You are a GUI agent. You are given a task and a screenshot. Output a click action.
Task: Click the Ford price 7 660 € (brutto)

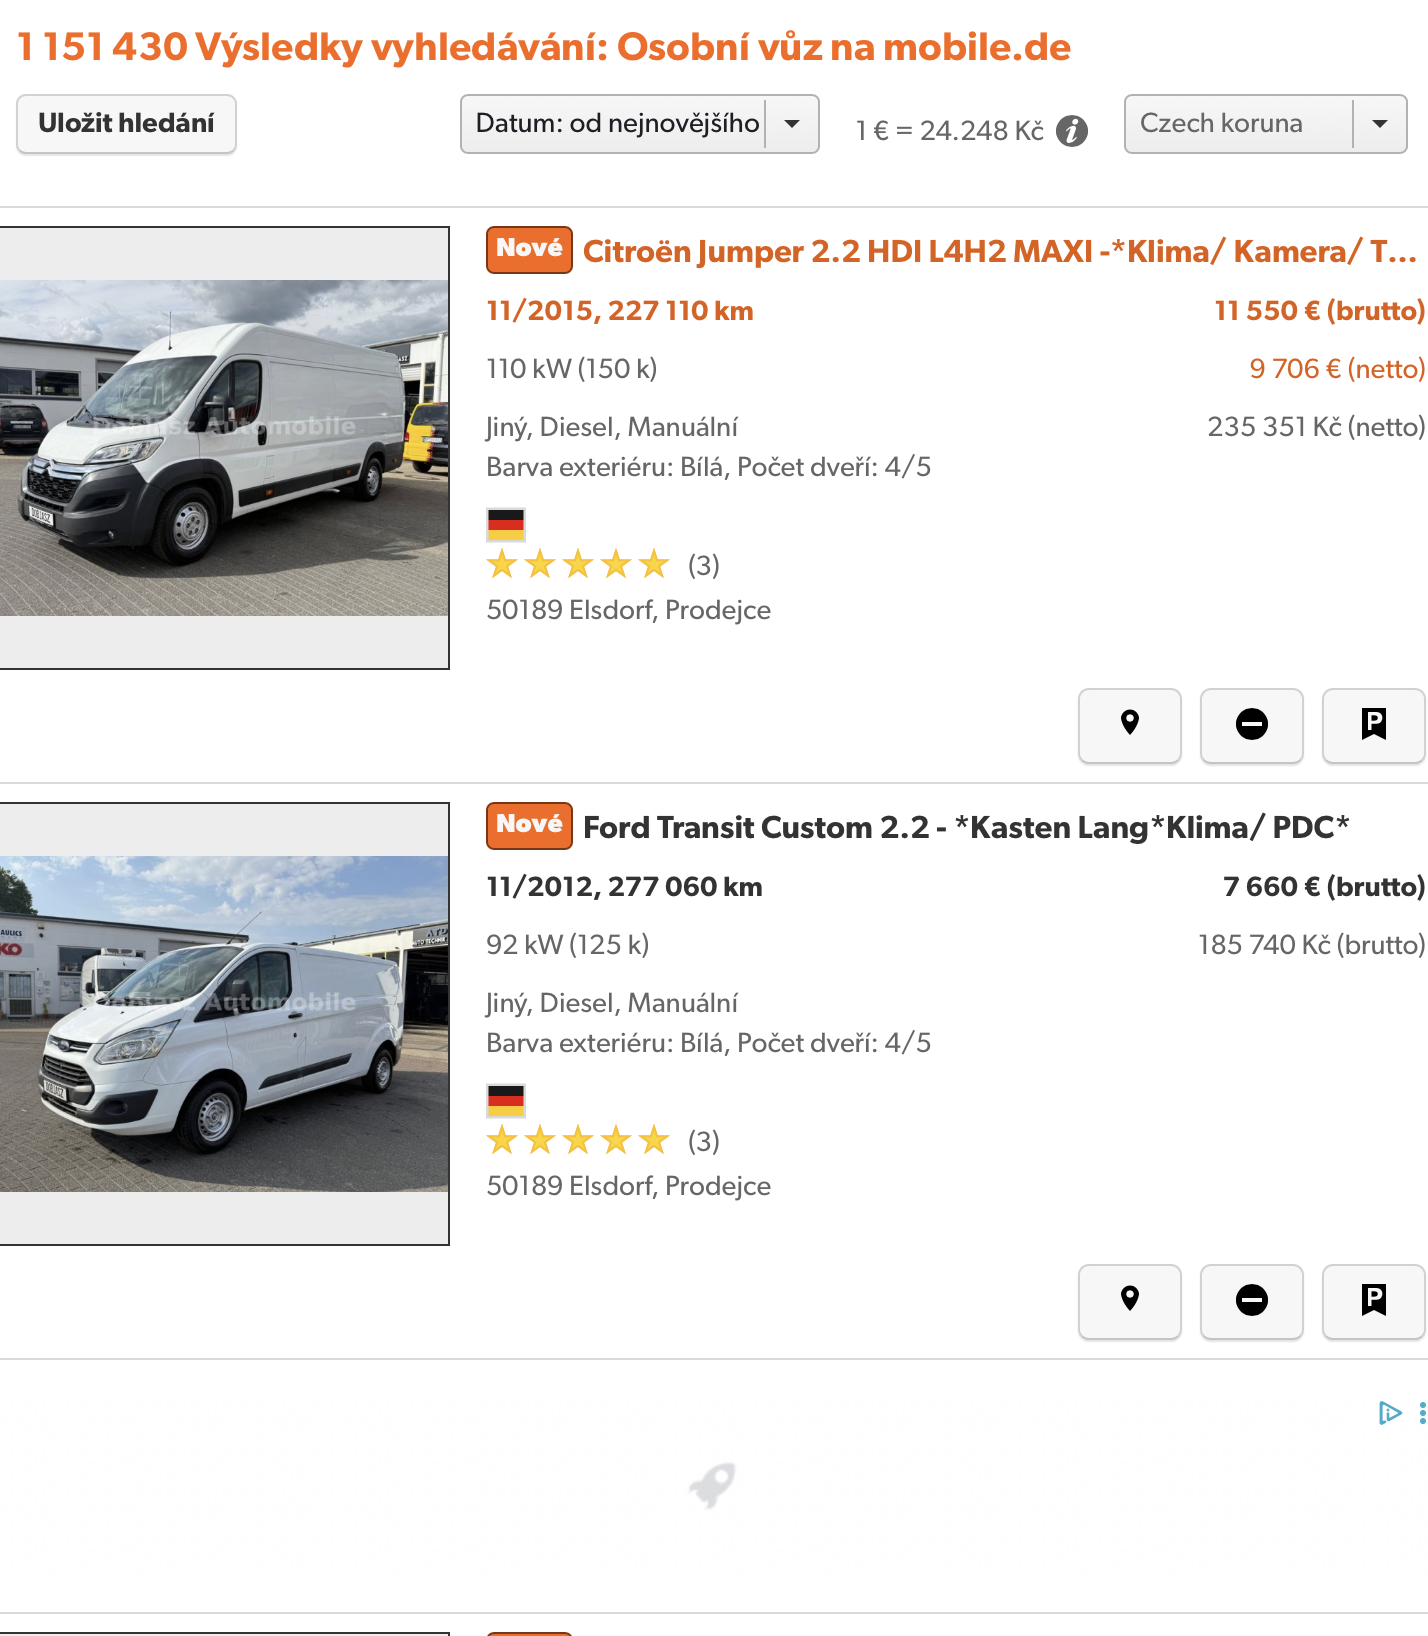coord(1324,887)
